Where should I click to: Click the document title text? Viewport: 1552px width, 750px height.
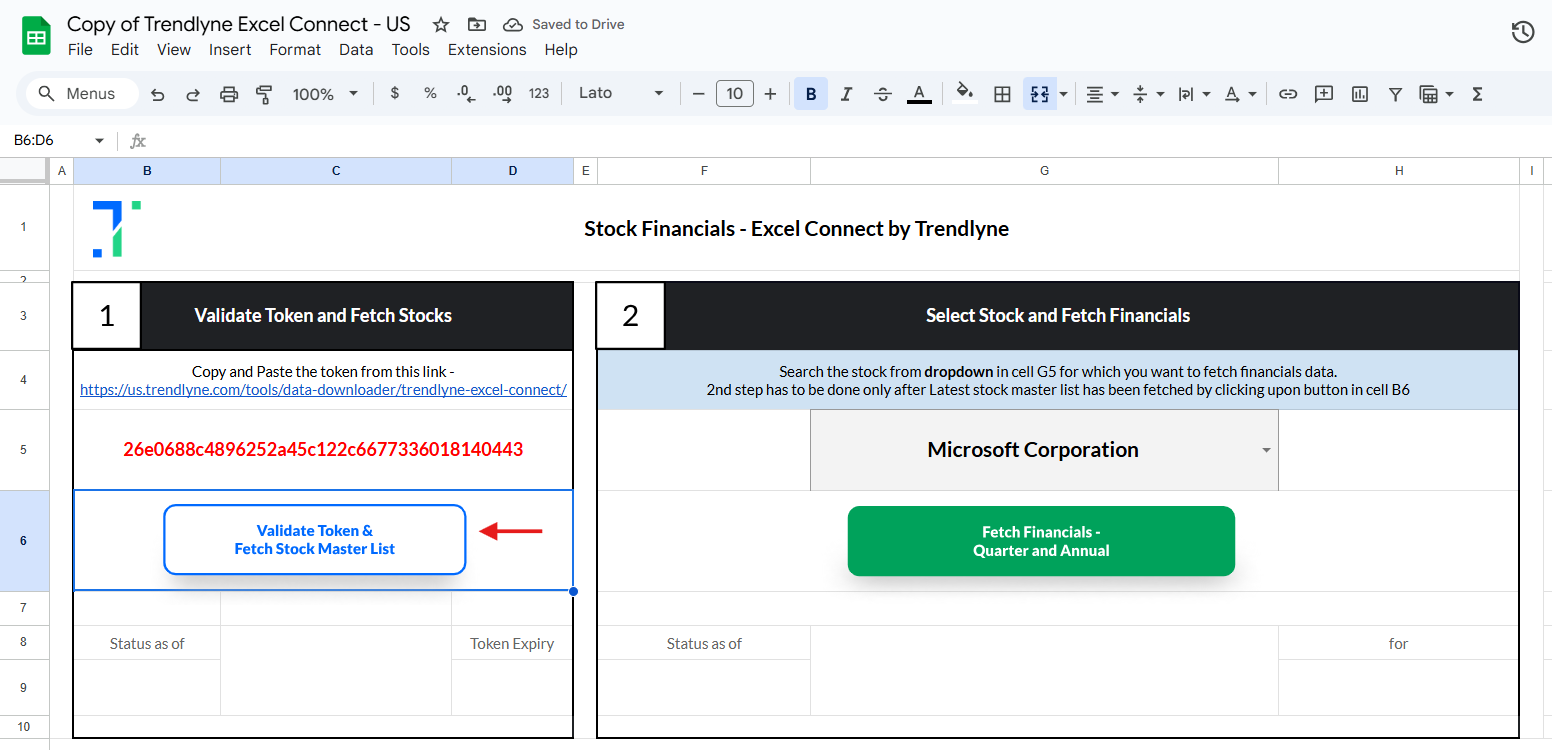click(239, 24)
